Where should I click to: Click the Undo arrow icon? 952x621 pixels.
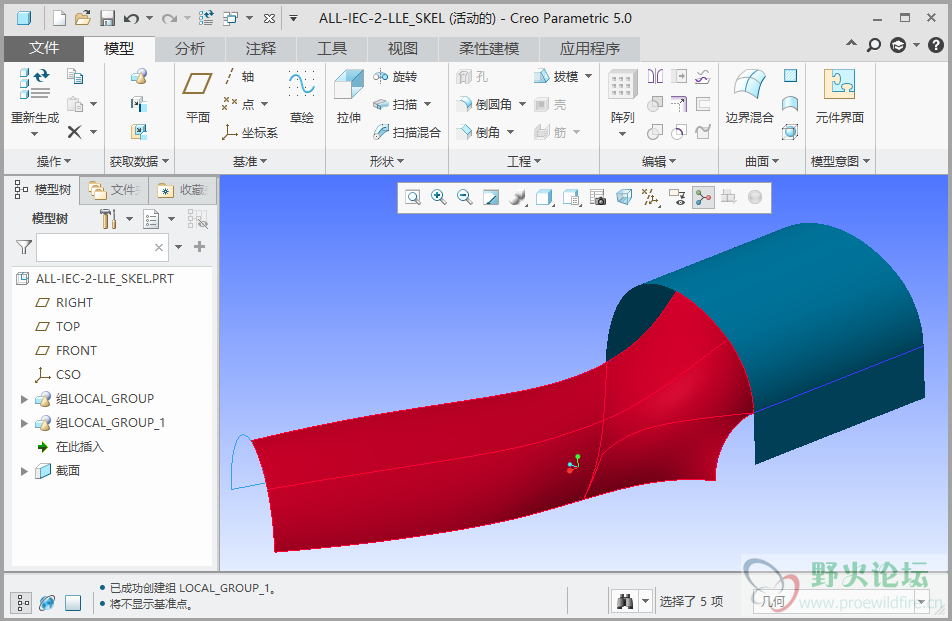pos(131,18)
